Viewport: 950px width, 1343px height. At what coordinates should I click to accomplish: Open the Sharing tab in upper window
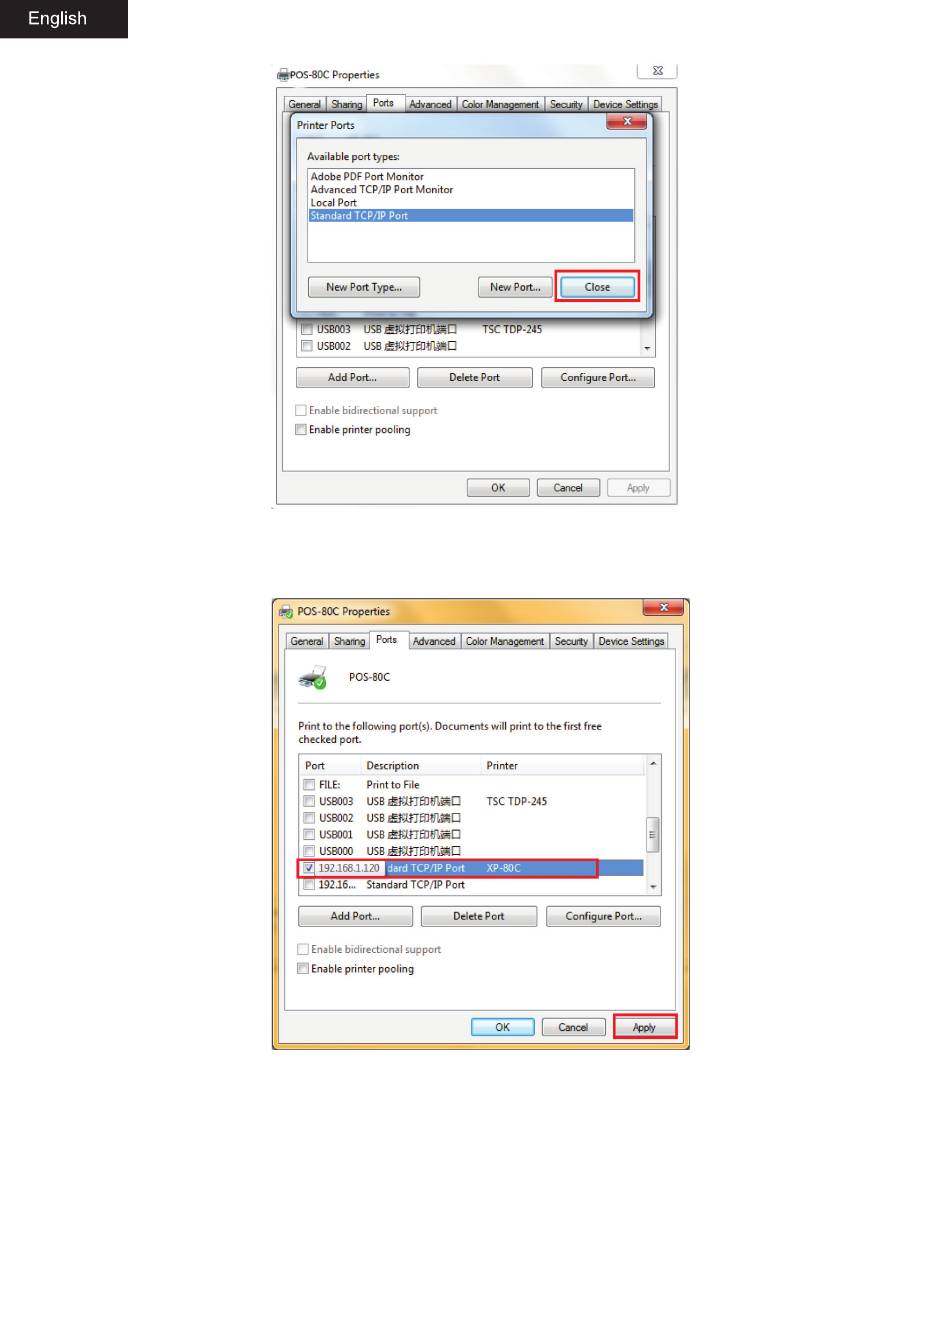(347, 104)
